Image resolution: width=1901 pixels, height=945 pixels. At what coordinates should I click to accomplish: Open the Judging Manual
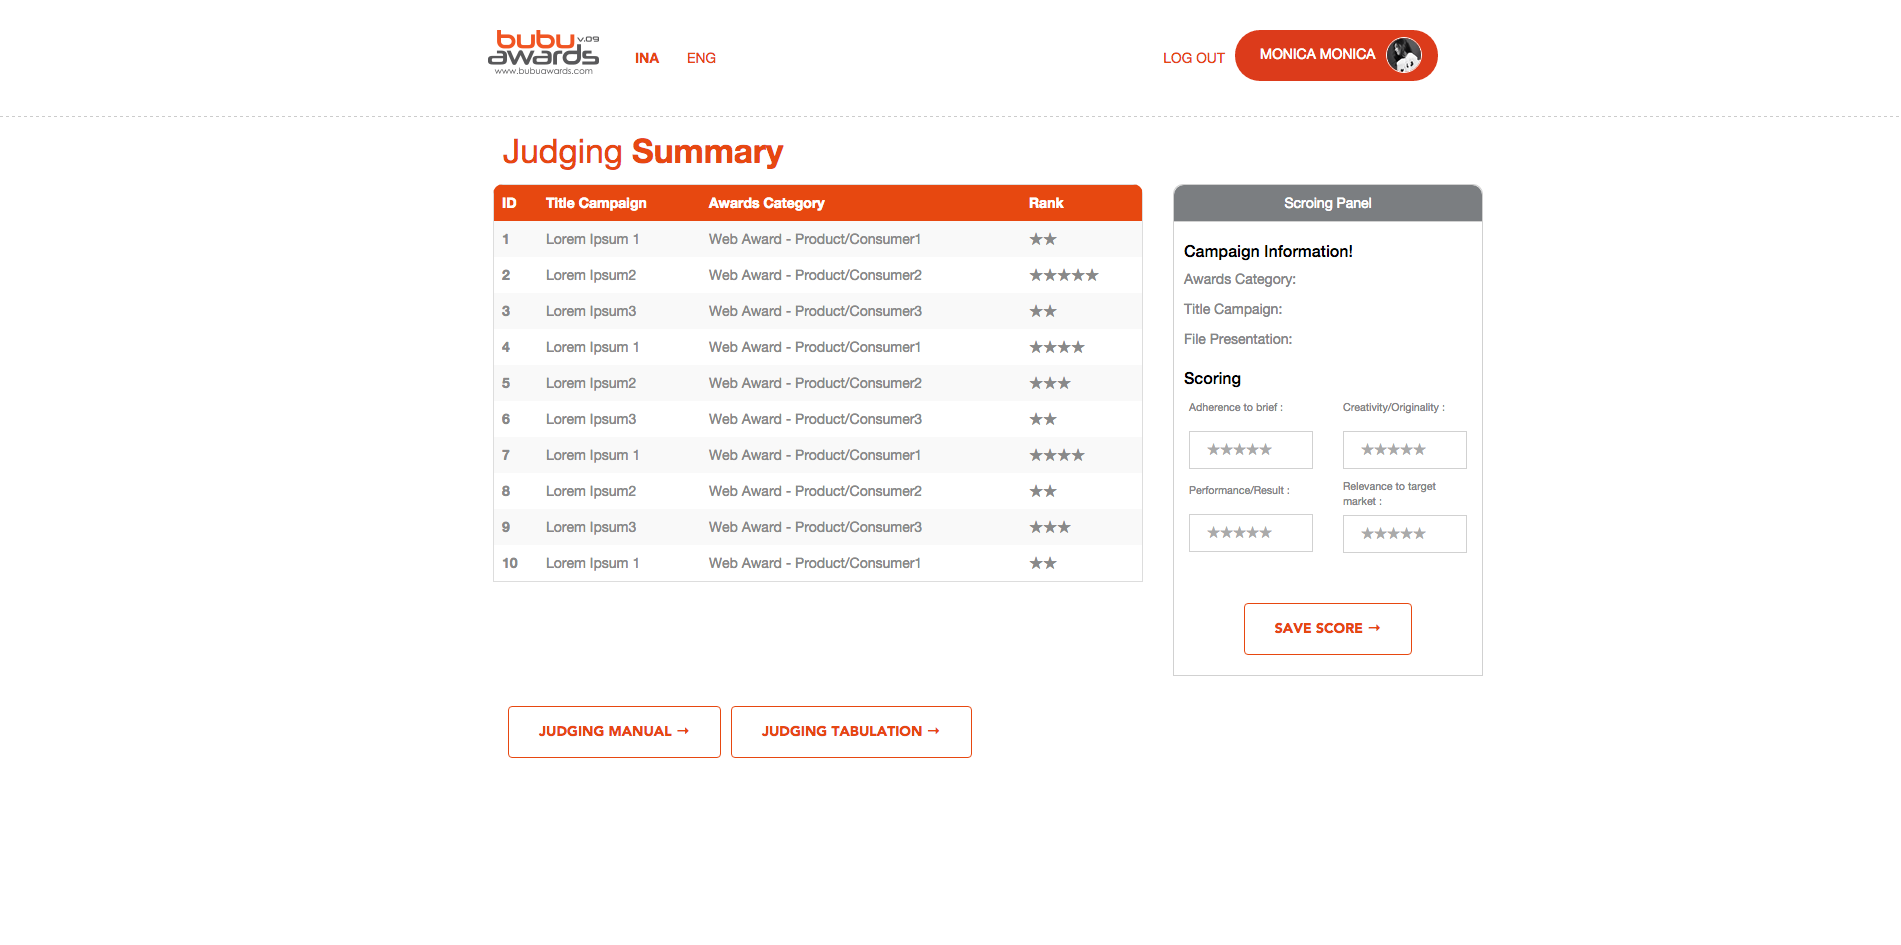coord(613,731)
